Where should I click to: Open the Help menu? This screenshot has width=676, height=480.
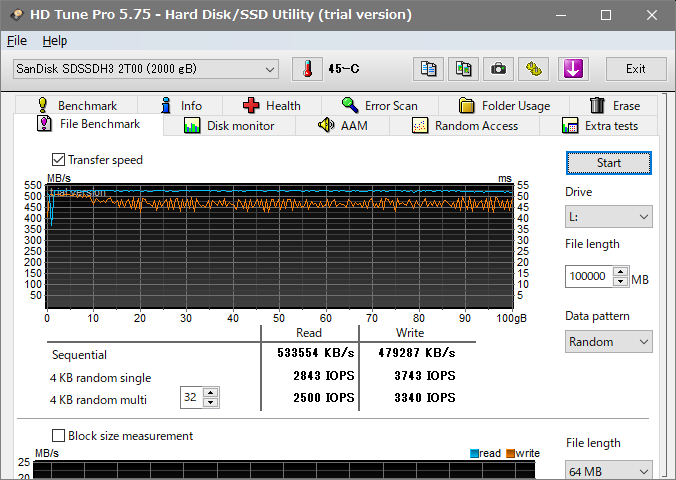55,41
